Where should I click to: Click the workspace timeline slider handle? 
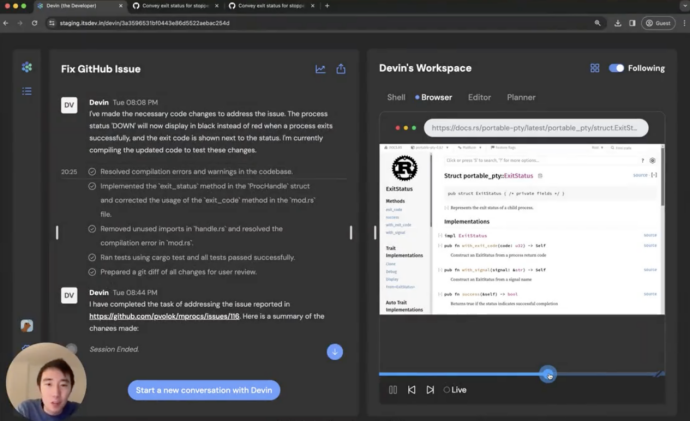547,374
